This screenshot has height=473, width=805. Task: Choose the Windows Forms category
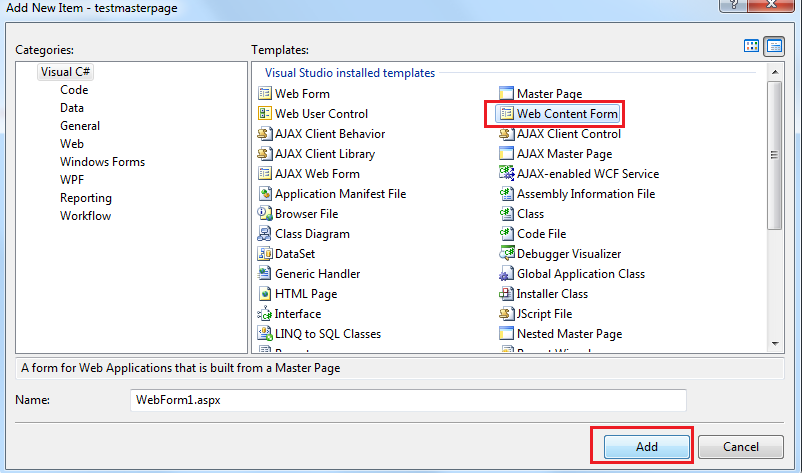[x=102, y=162]
